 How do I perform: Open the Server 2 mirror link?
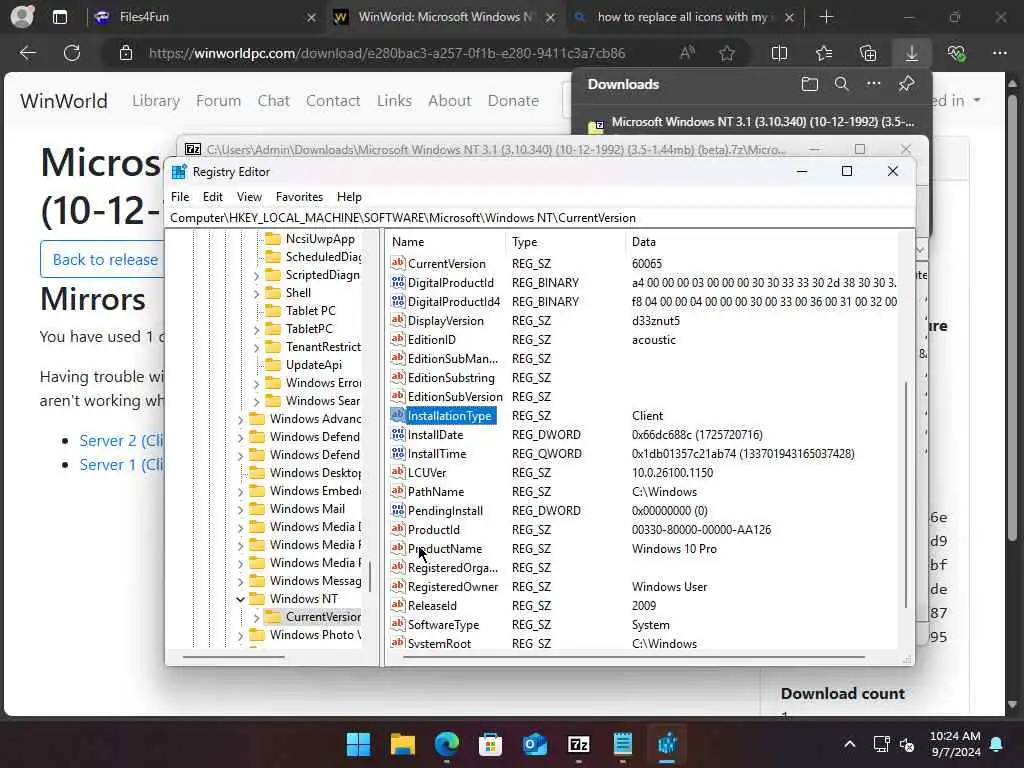click(121, 441)
